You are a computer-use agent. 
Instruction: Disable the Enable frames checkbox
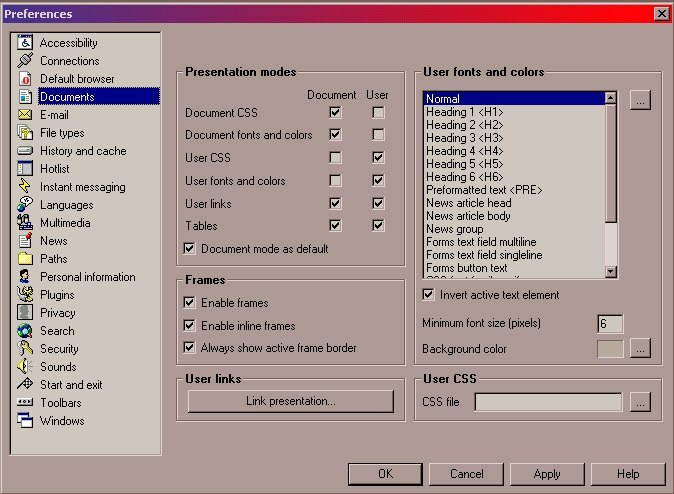190,303
